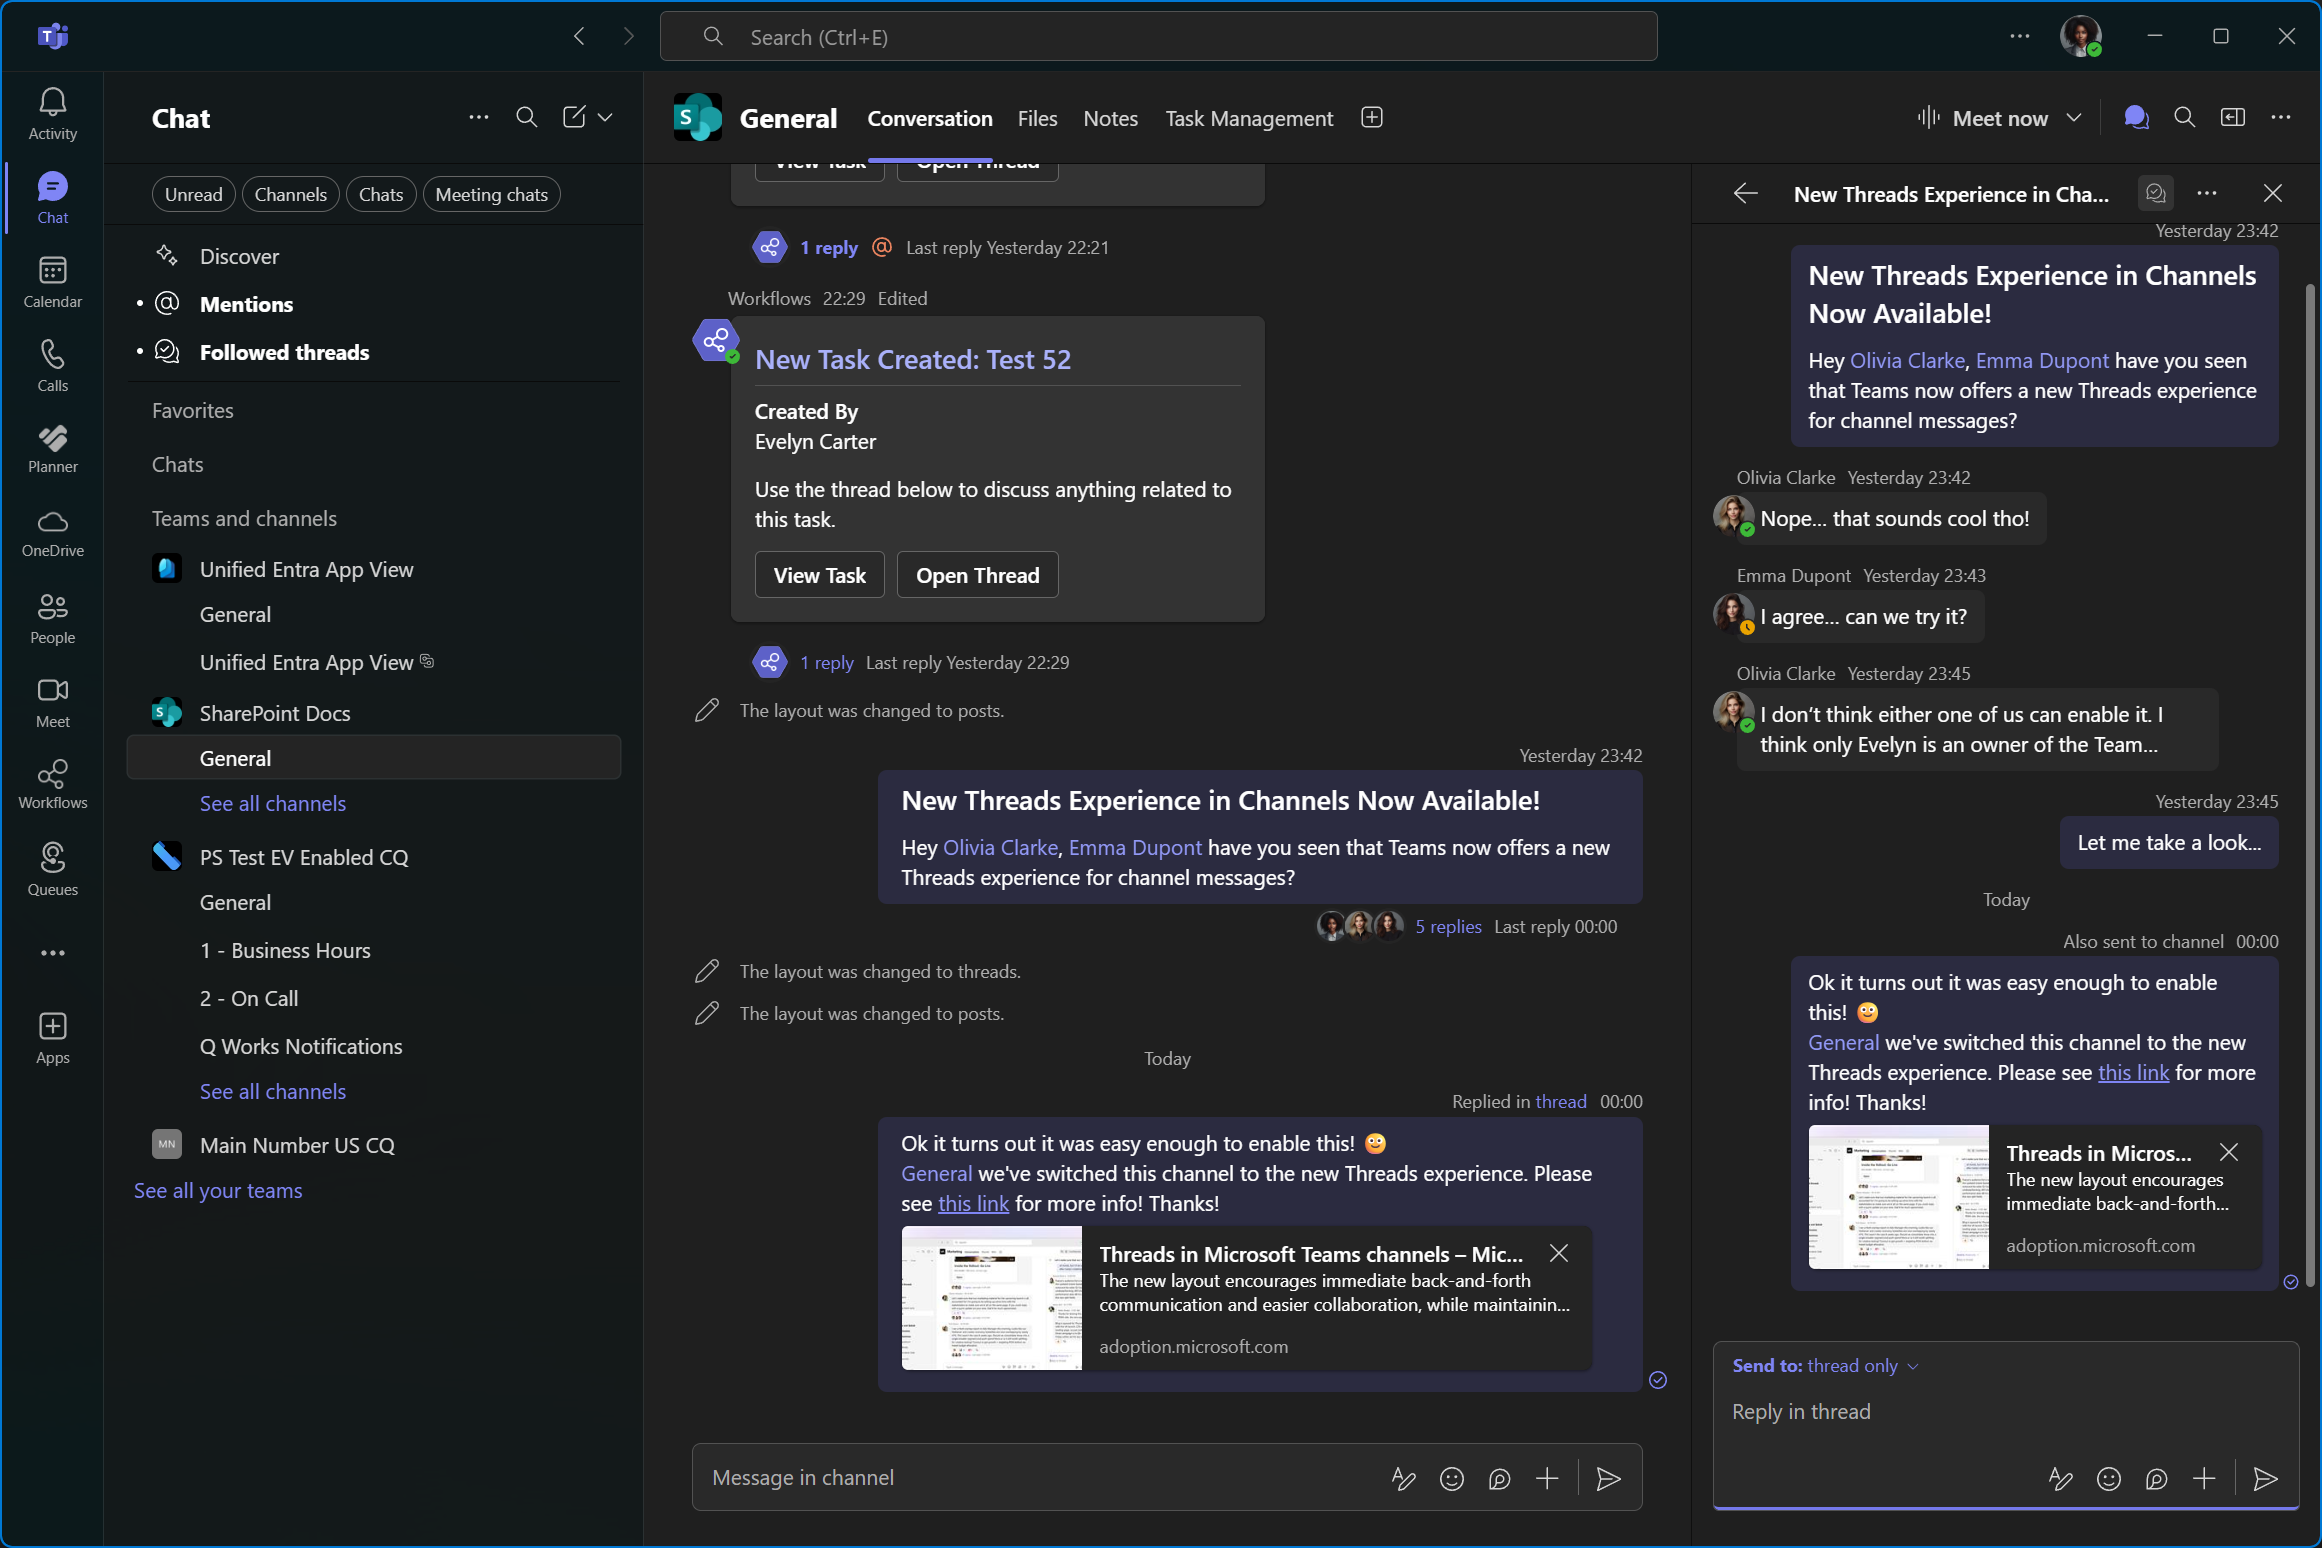
Task: Navigate back with the history arrow
Action: click(x=579, y=36)
